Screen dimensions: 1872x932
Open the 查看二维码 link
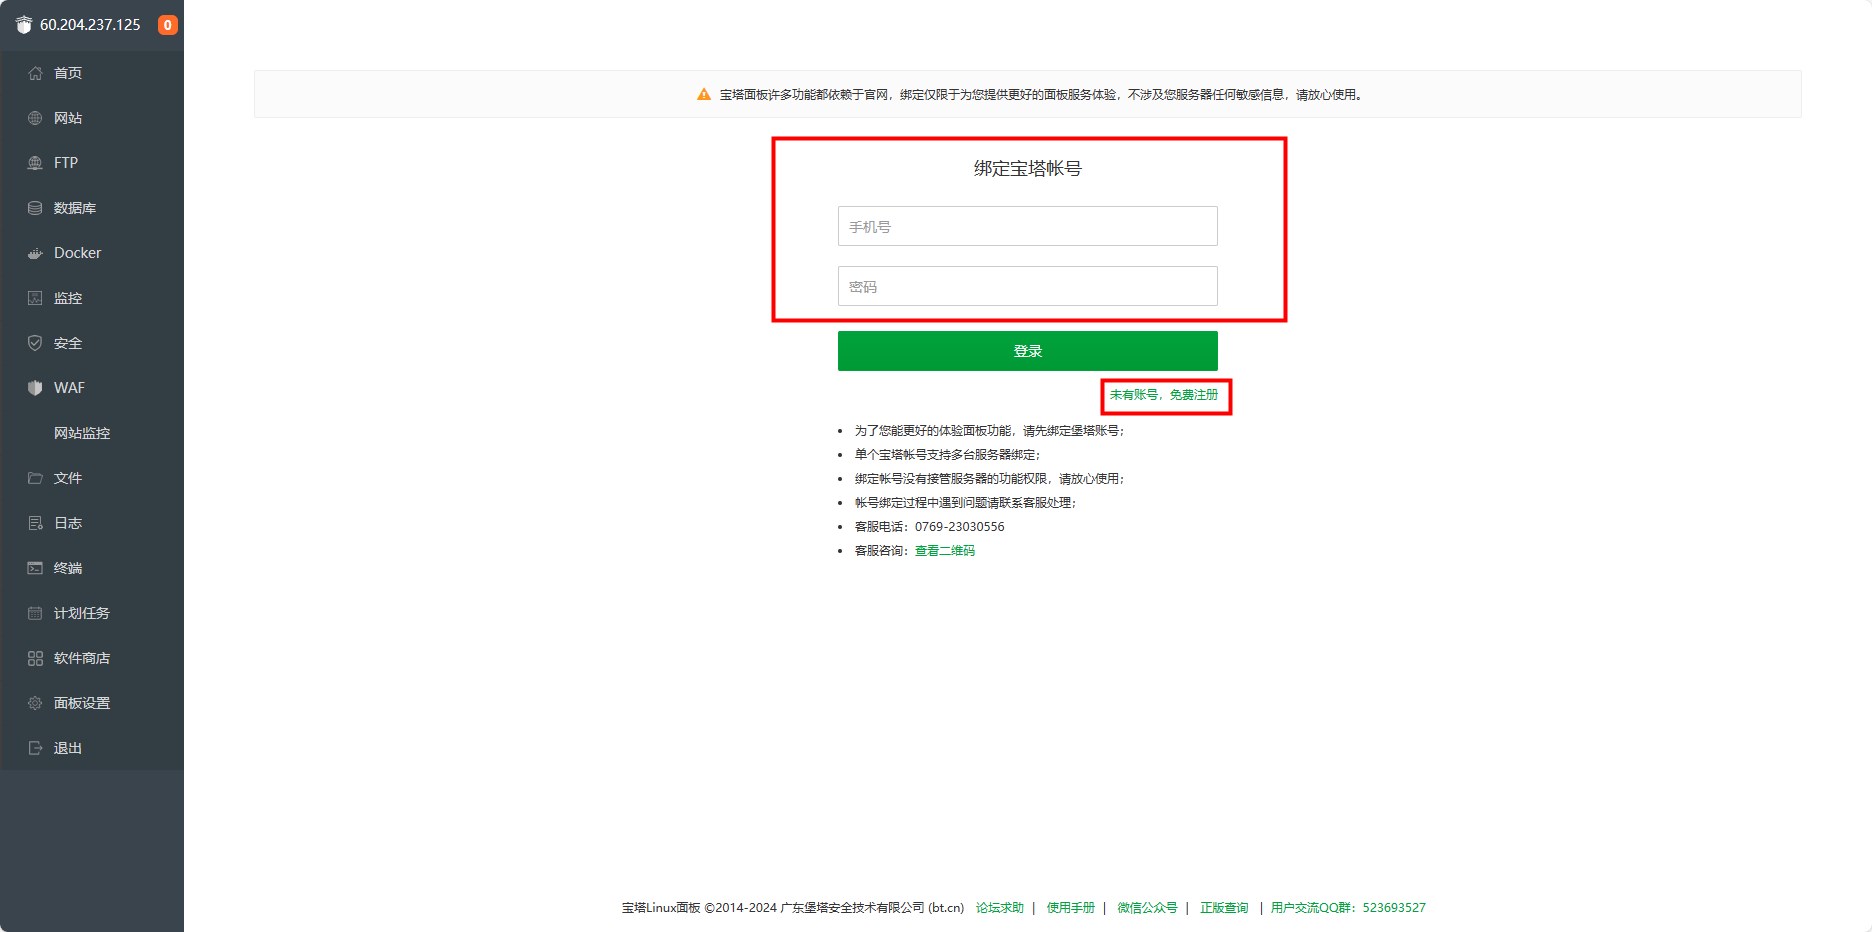[945, 551]
